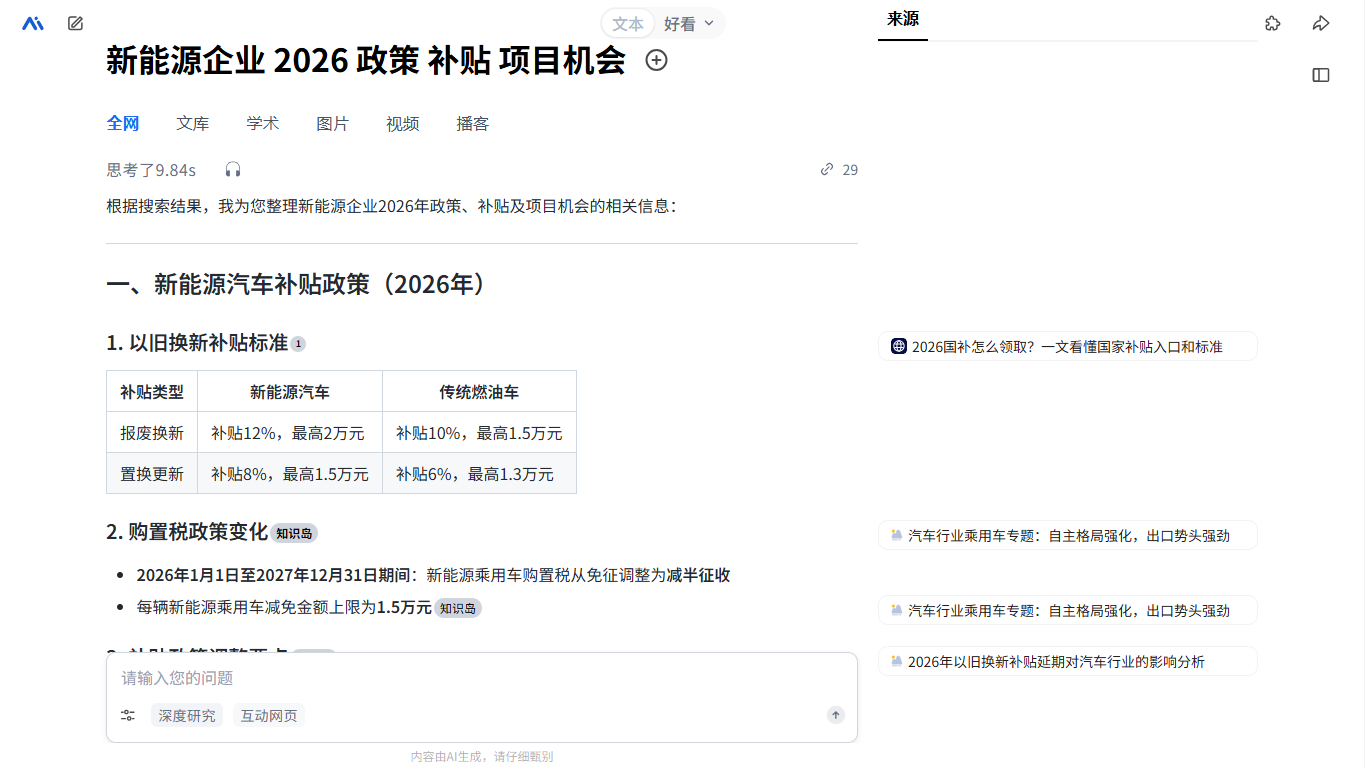Click the app logo icon in the top-left corner

coord(33,23)
